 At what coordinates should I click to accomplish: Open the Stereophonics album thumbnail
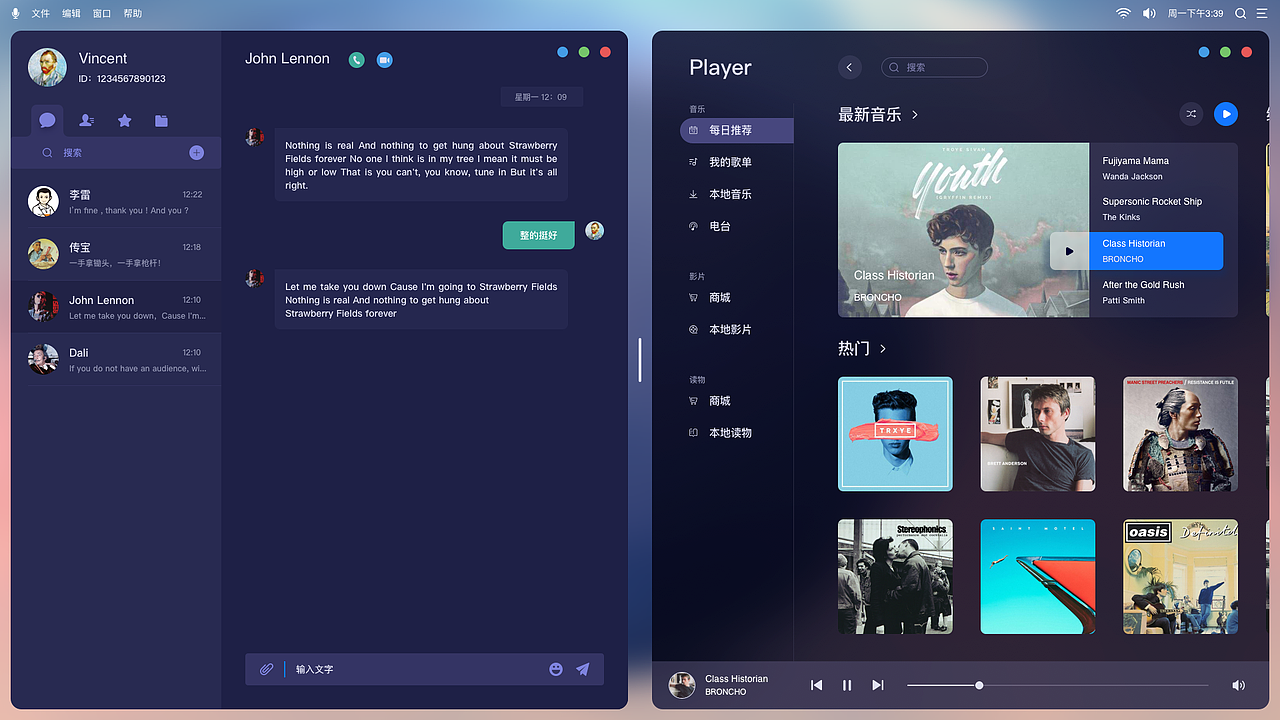pos(895,577)
